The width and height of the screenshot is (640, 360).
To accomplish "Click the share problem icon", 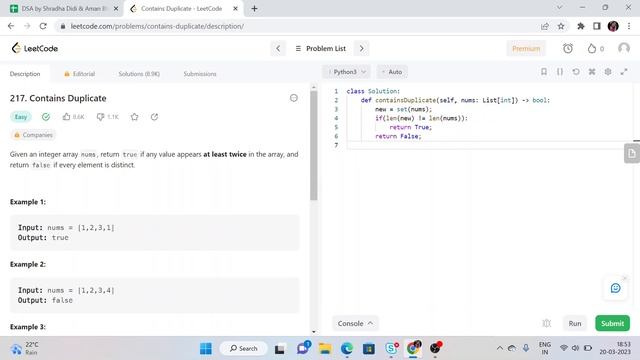I will [154, 117].
